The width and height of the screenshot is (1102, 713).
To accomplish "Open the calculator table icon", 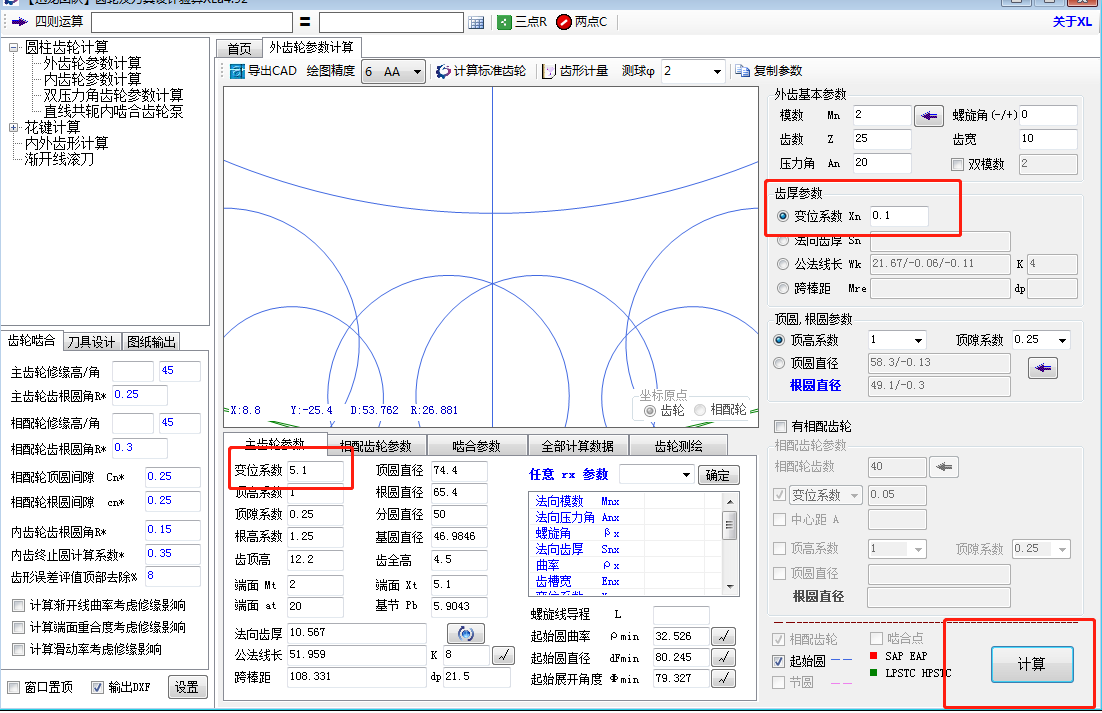I will coord(476,22).
